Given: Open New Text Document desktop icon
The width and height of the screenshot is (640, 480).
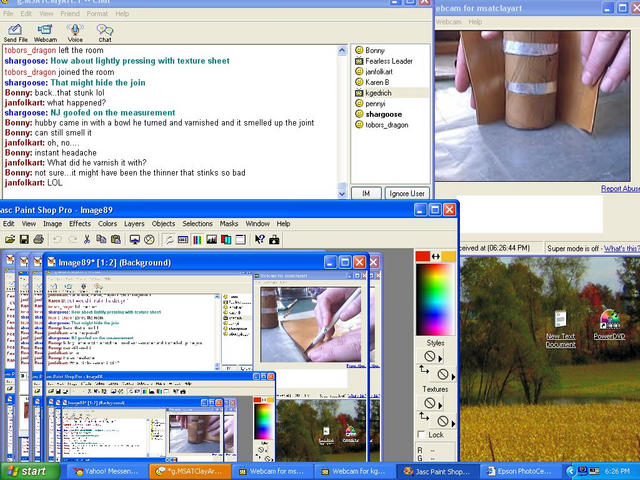Looking at the screenshot, I should coord(560,329).
